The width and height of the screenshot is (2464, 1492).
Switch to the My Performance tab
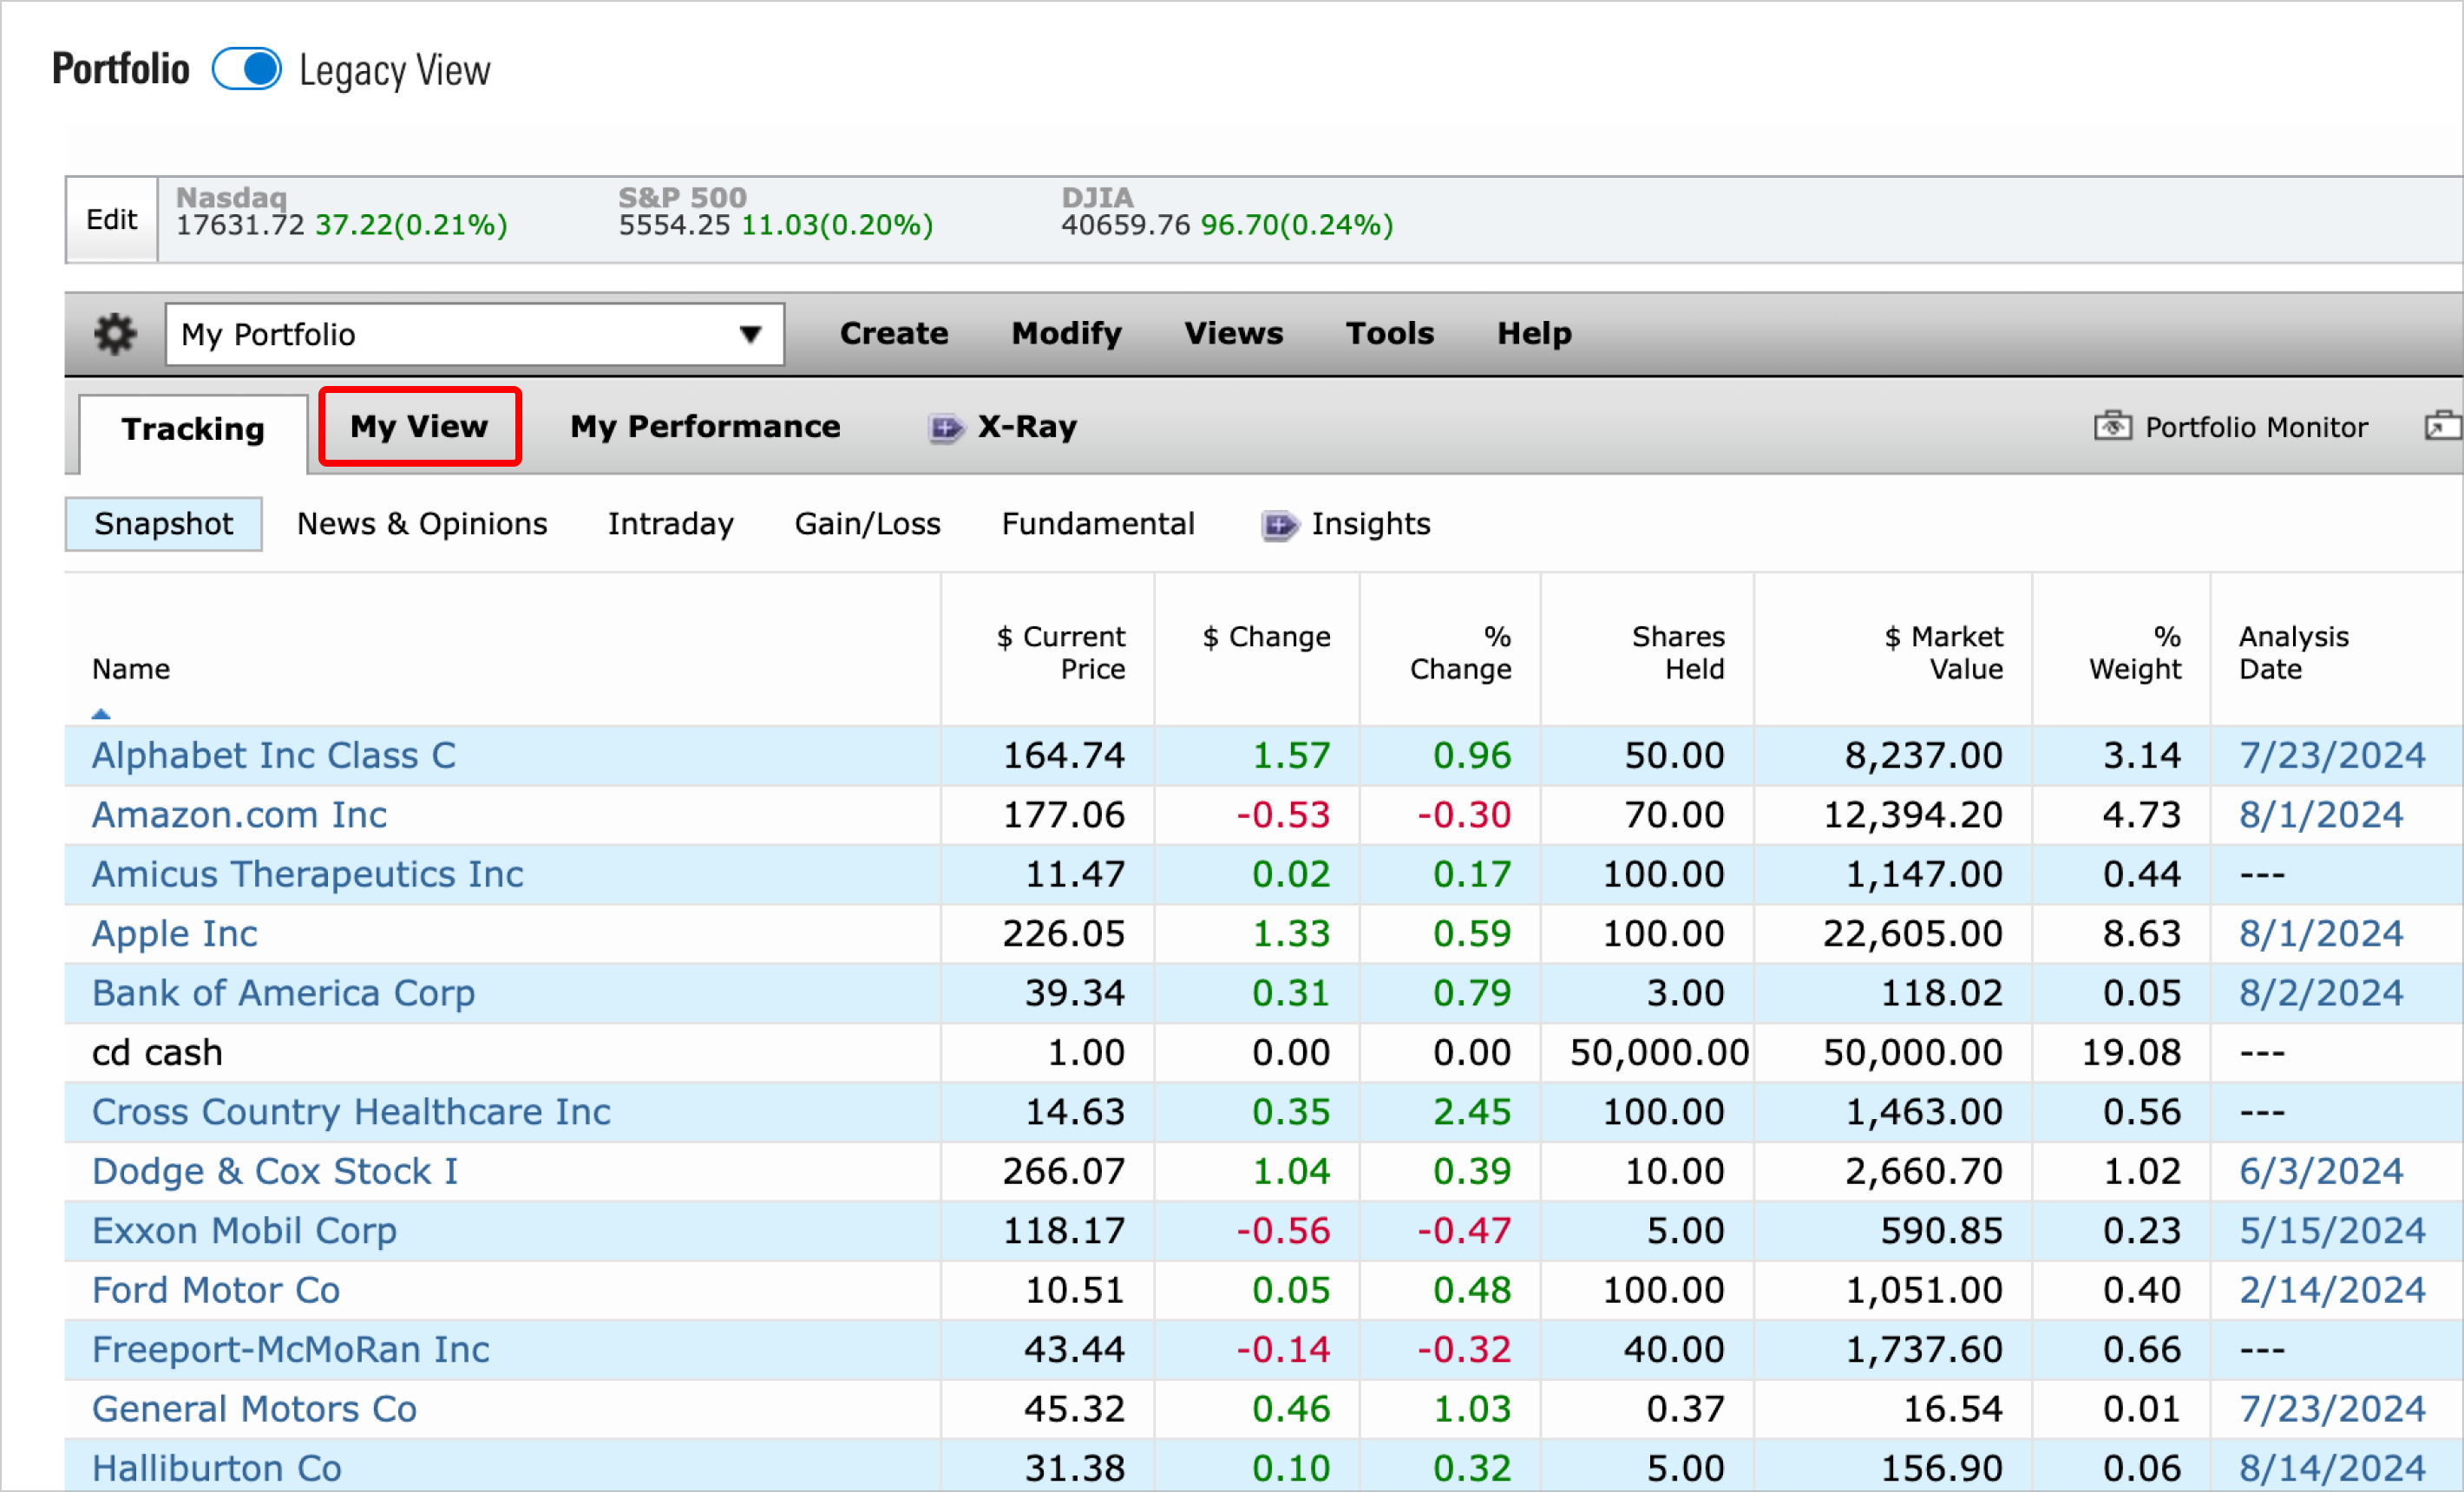705,427
